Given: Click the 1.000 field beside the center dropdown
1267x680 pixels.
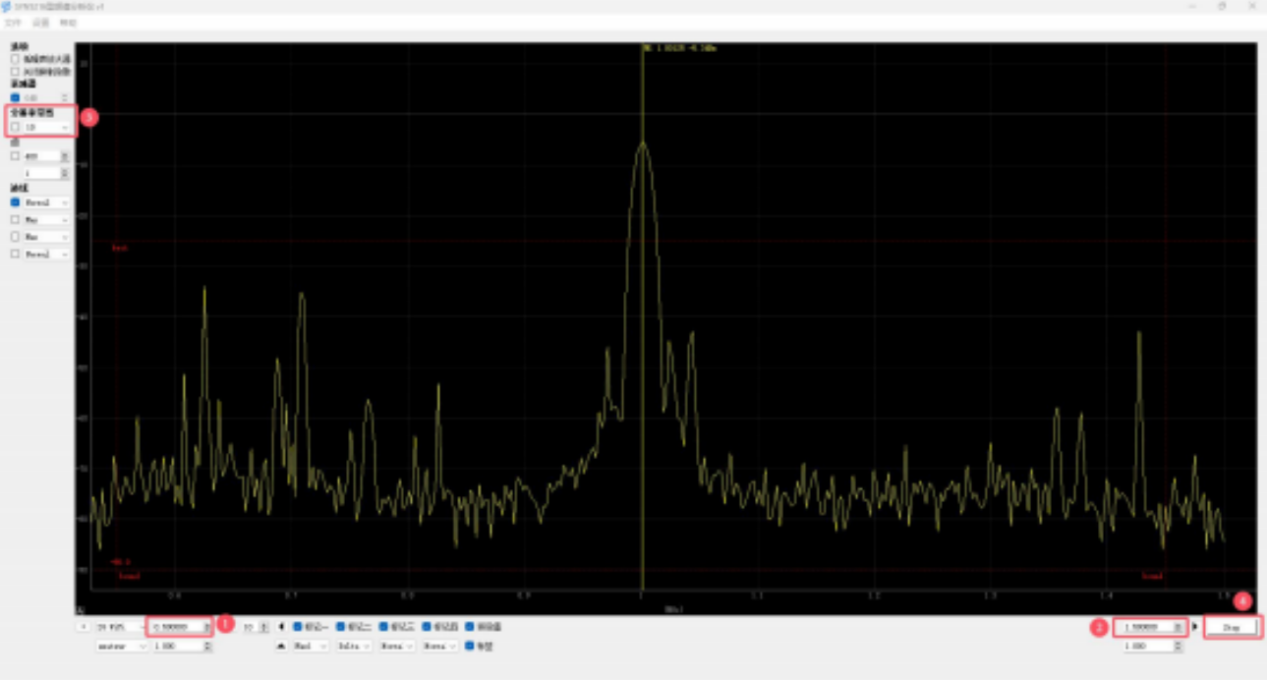Looking at the screenshot, I should 181,646.
